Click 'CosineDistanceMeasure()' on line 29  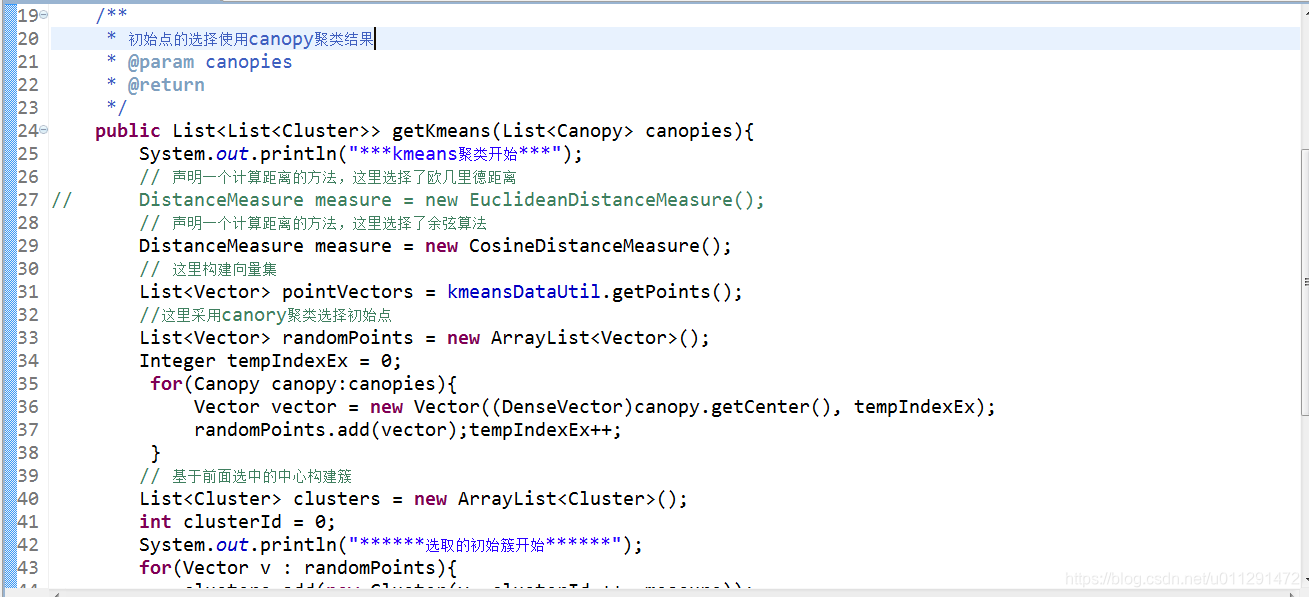595,246
